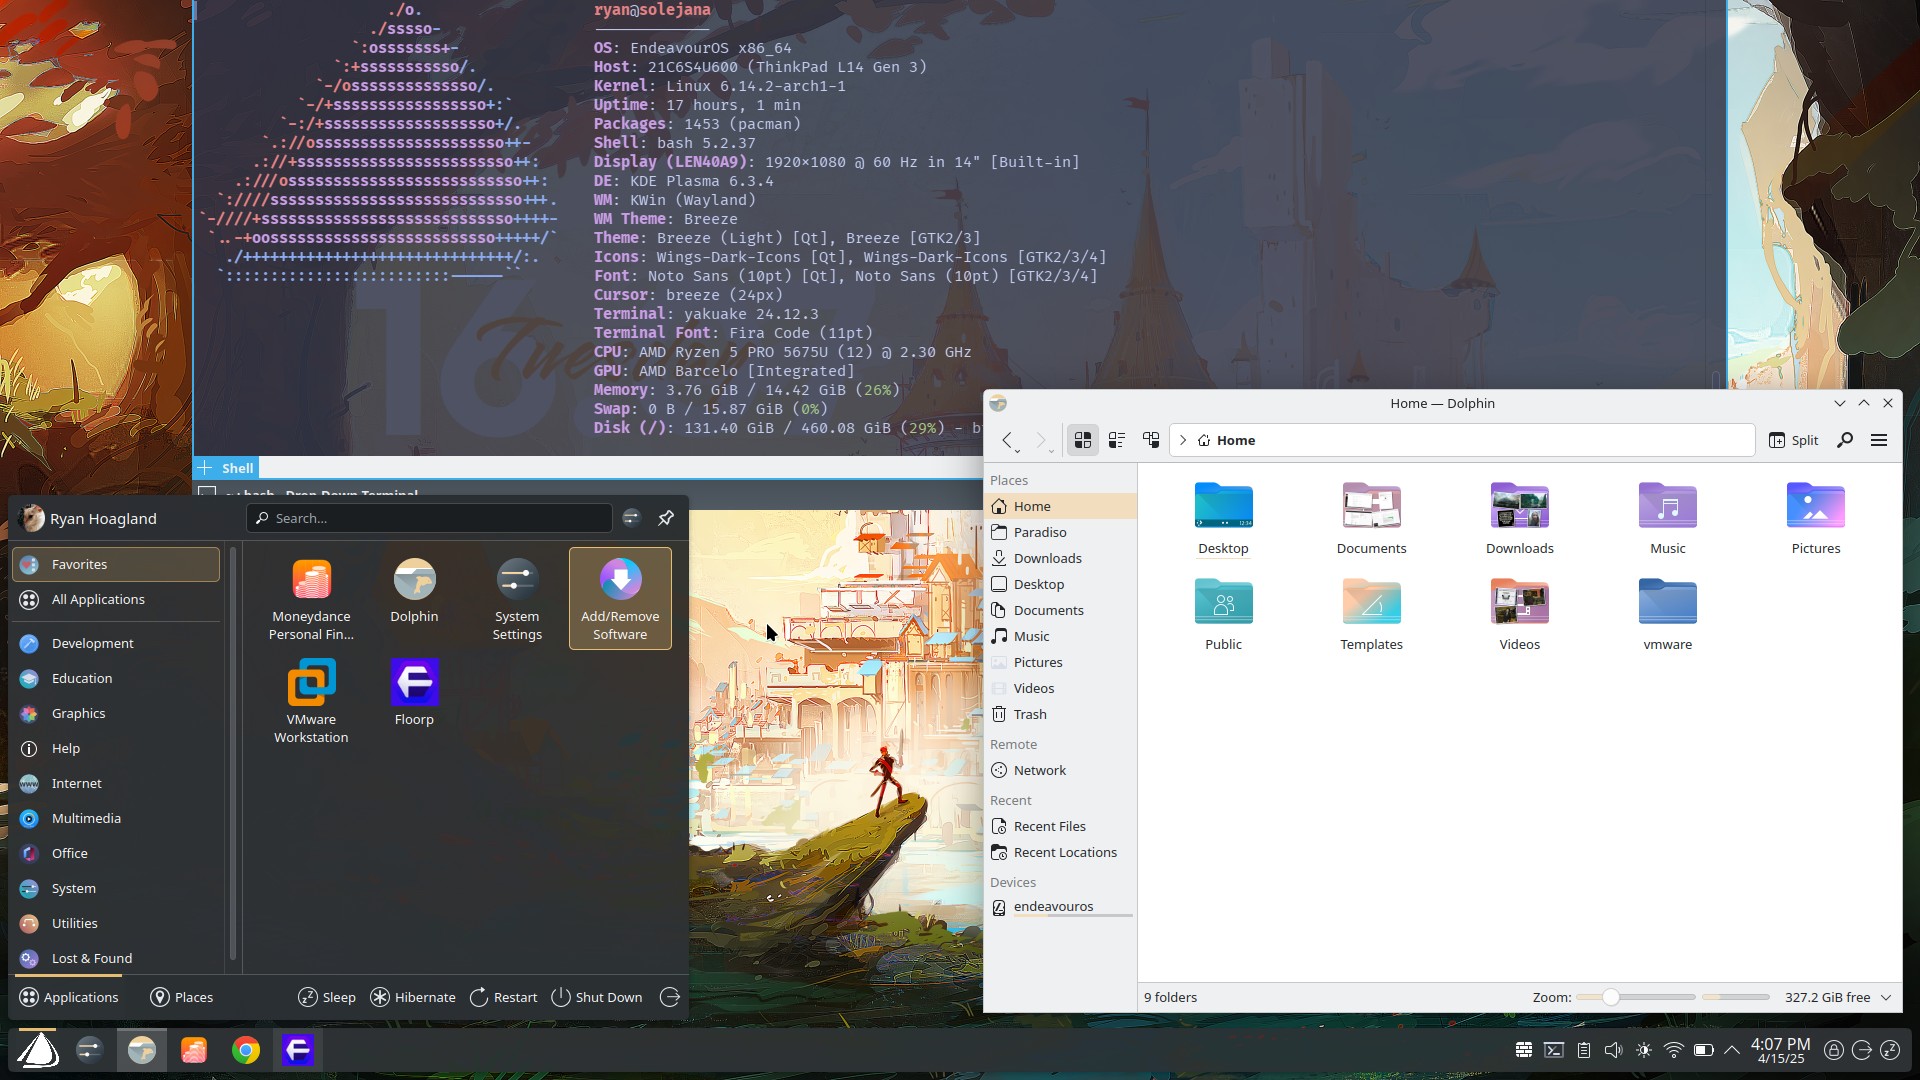
Task: Open Multimedia category in launcher
Action: pos(116,818)
